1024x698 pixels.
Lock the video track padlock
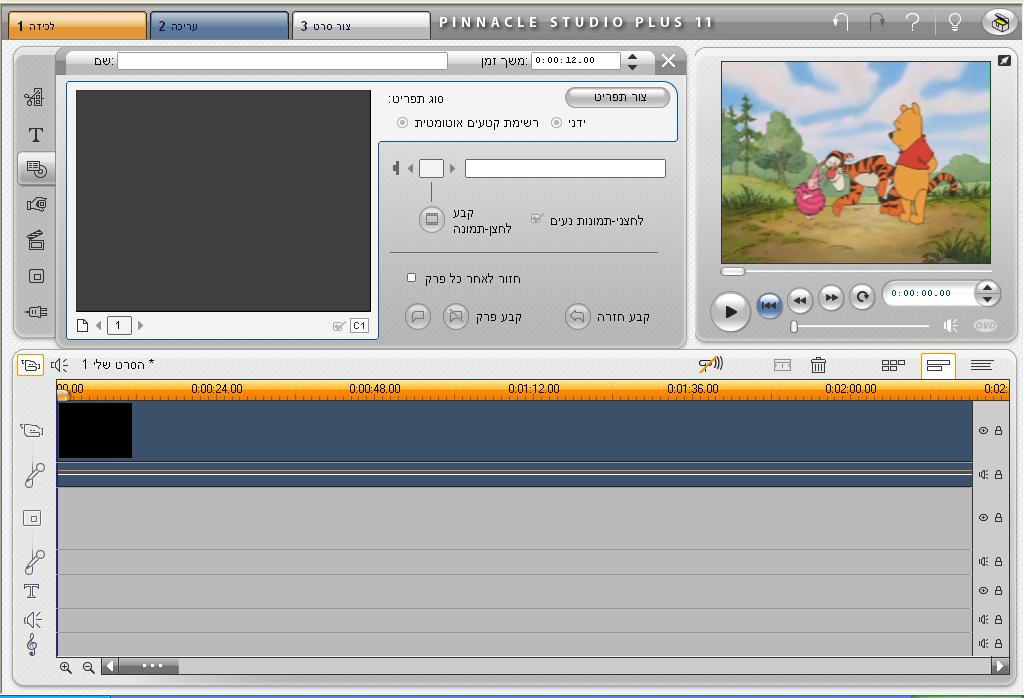coord(999,430)
